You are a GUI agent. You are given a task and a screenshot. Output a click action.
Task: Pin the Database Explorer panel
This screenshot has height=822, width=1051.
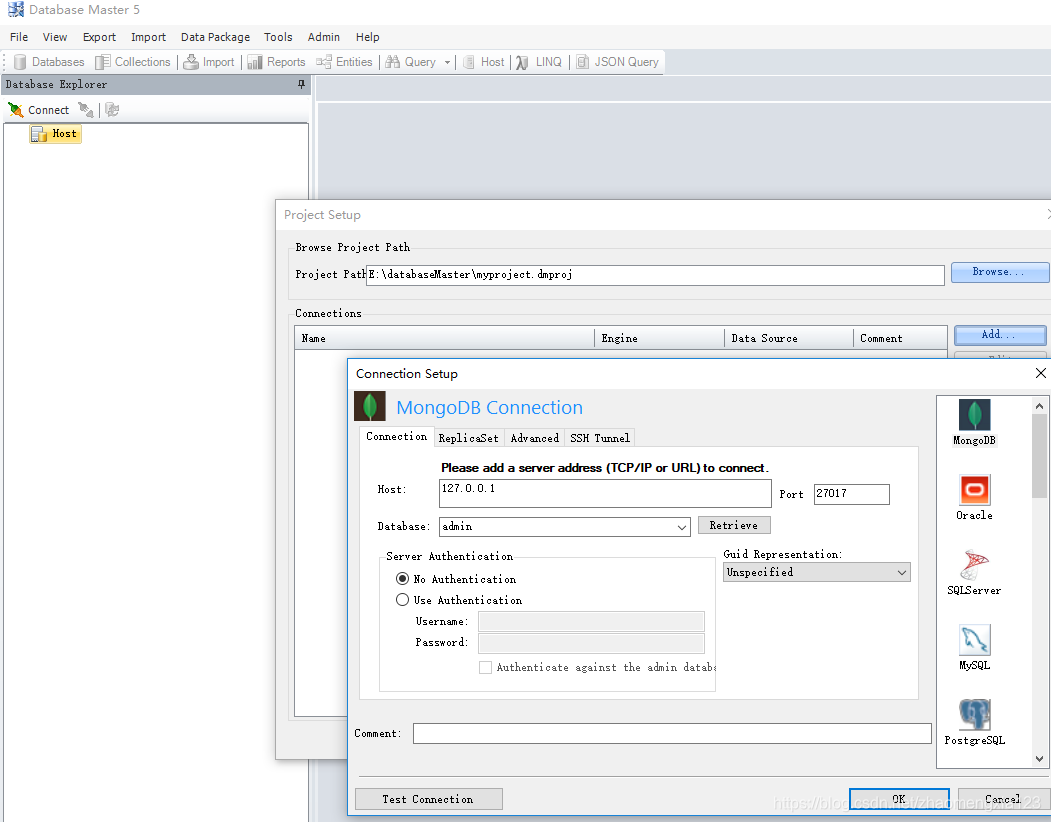(x=301, y=84)
